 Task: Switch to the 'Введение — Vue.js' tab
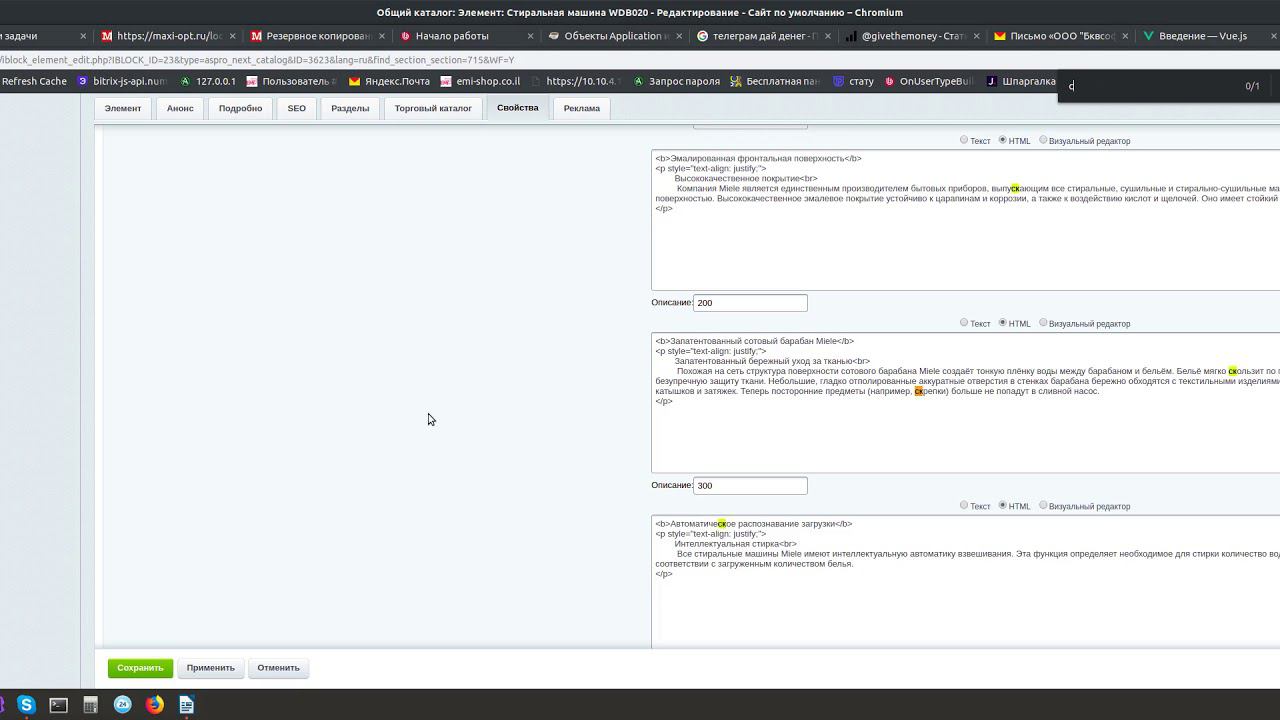tap(1203, 36)
